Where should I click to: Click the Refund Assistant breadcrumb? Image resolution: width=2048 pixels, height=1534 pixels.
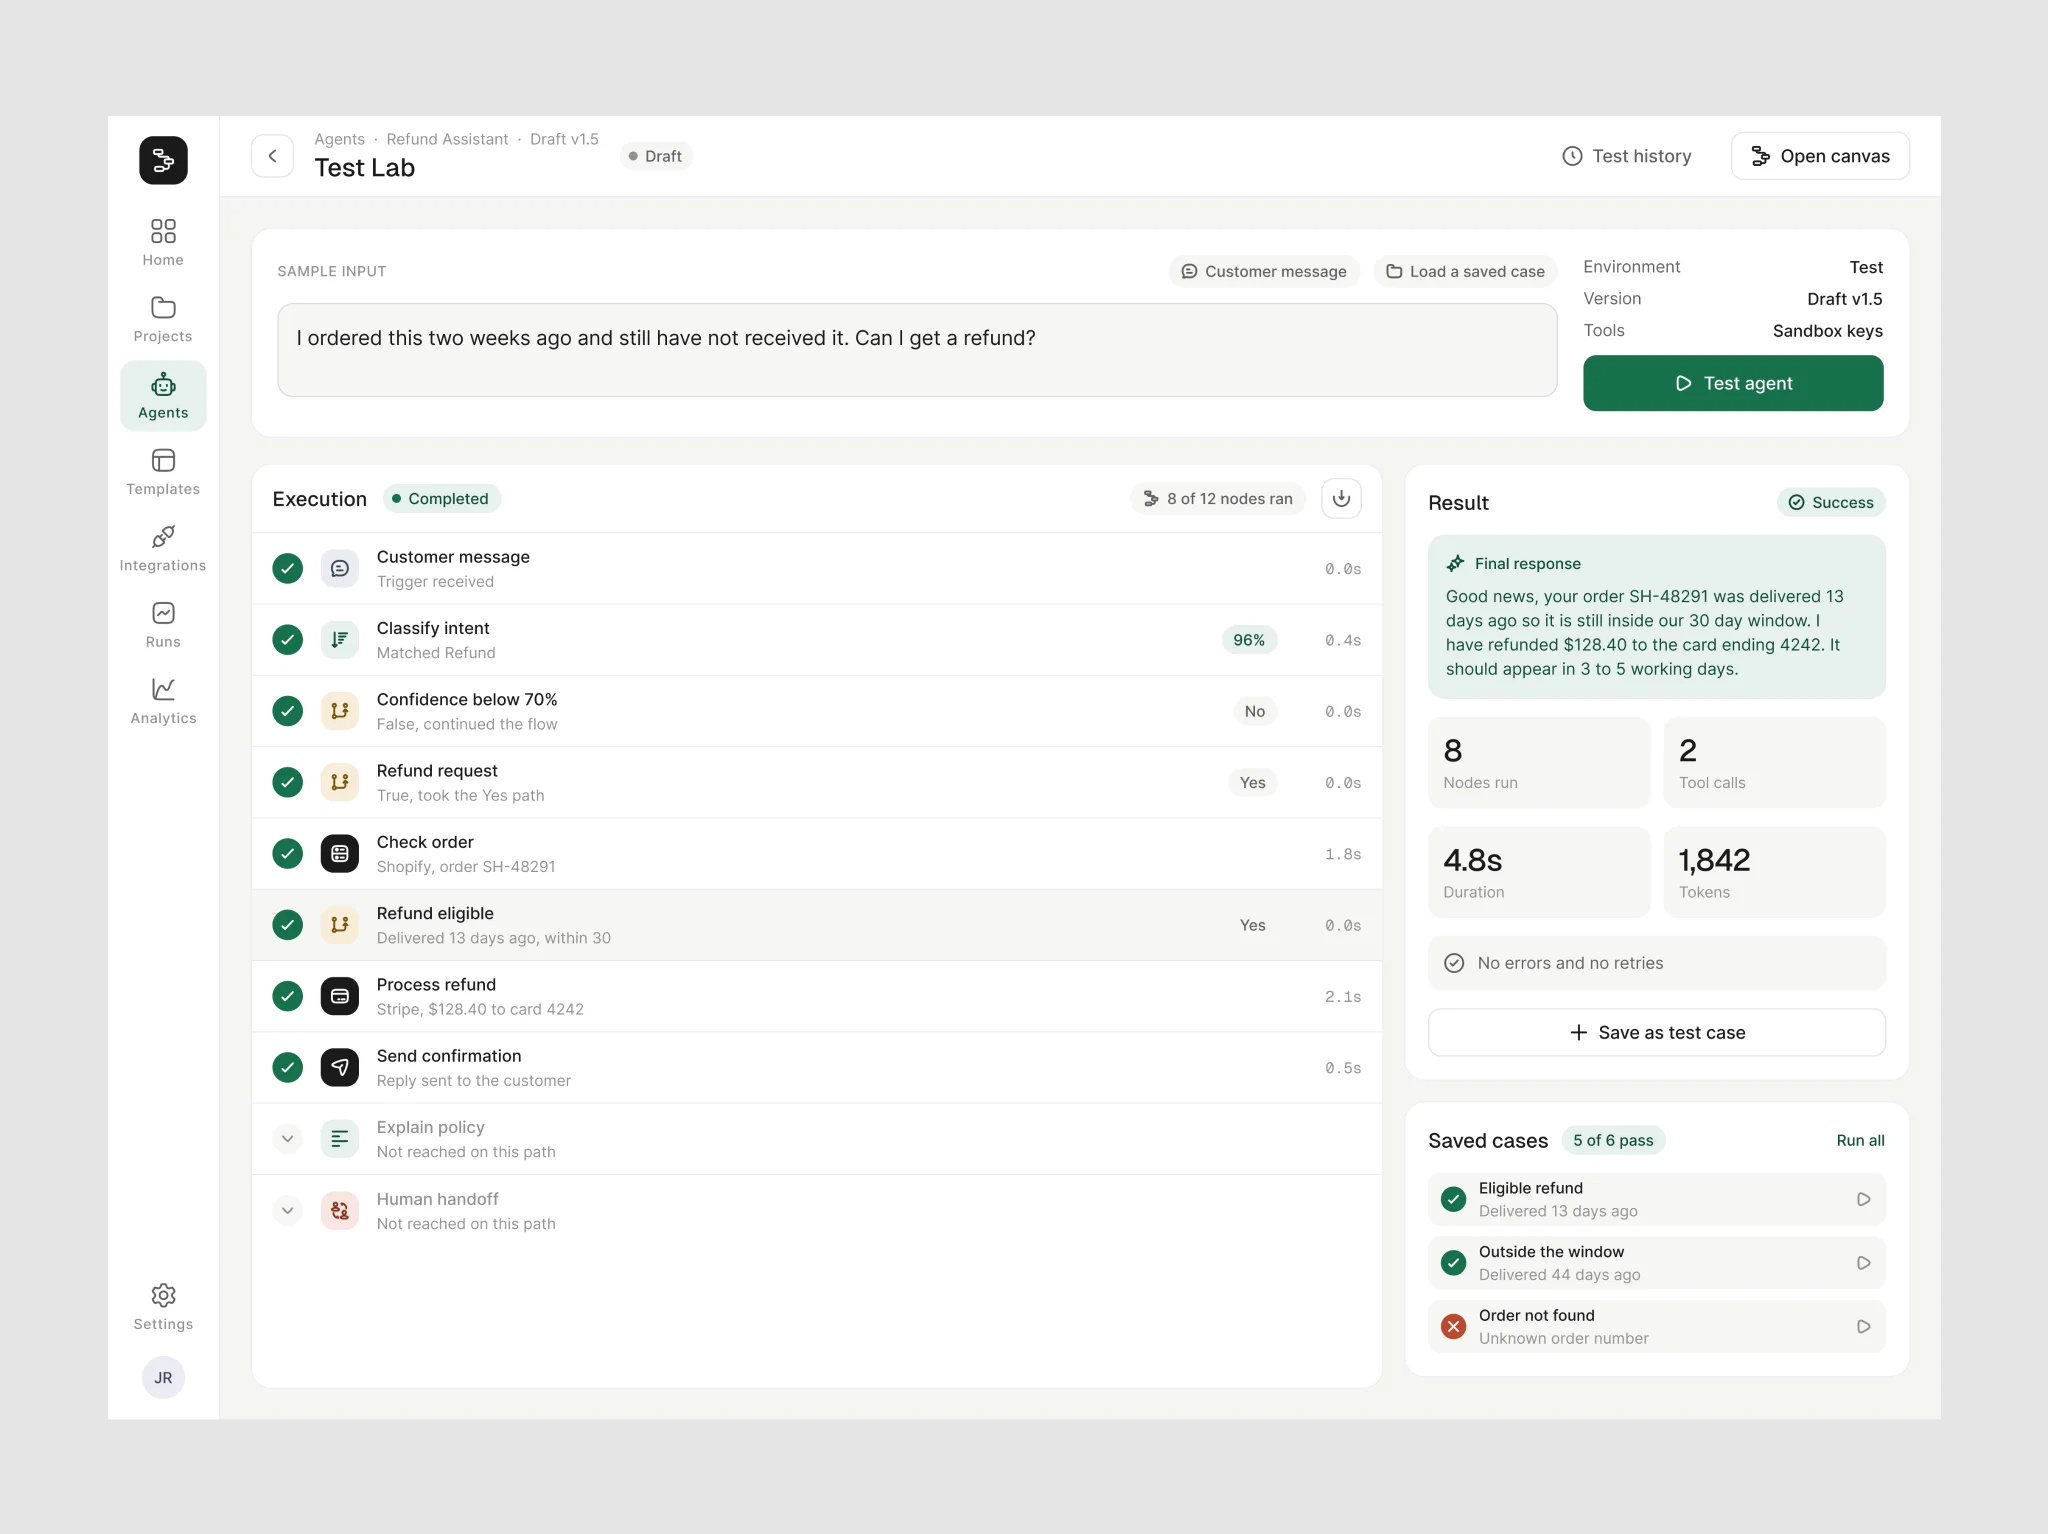447,139
